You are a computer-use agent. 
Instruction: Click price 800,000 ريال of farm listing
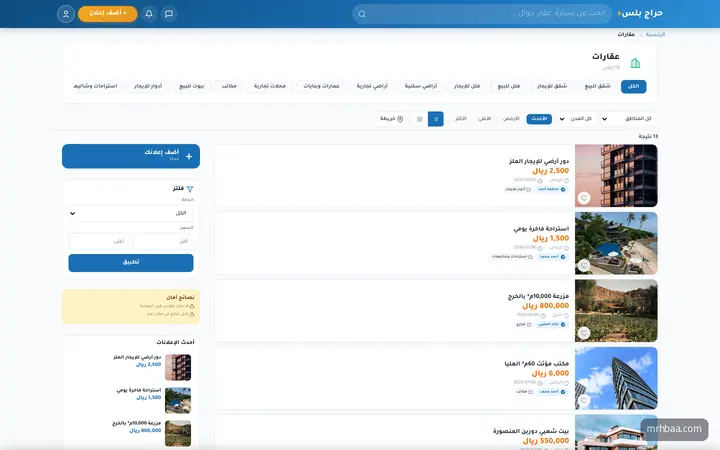pyautogui.click(x=546, y=306)
